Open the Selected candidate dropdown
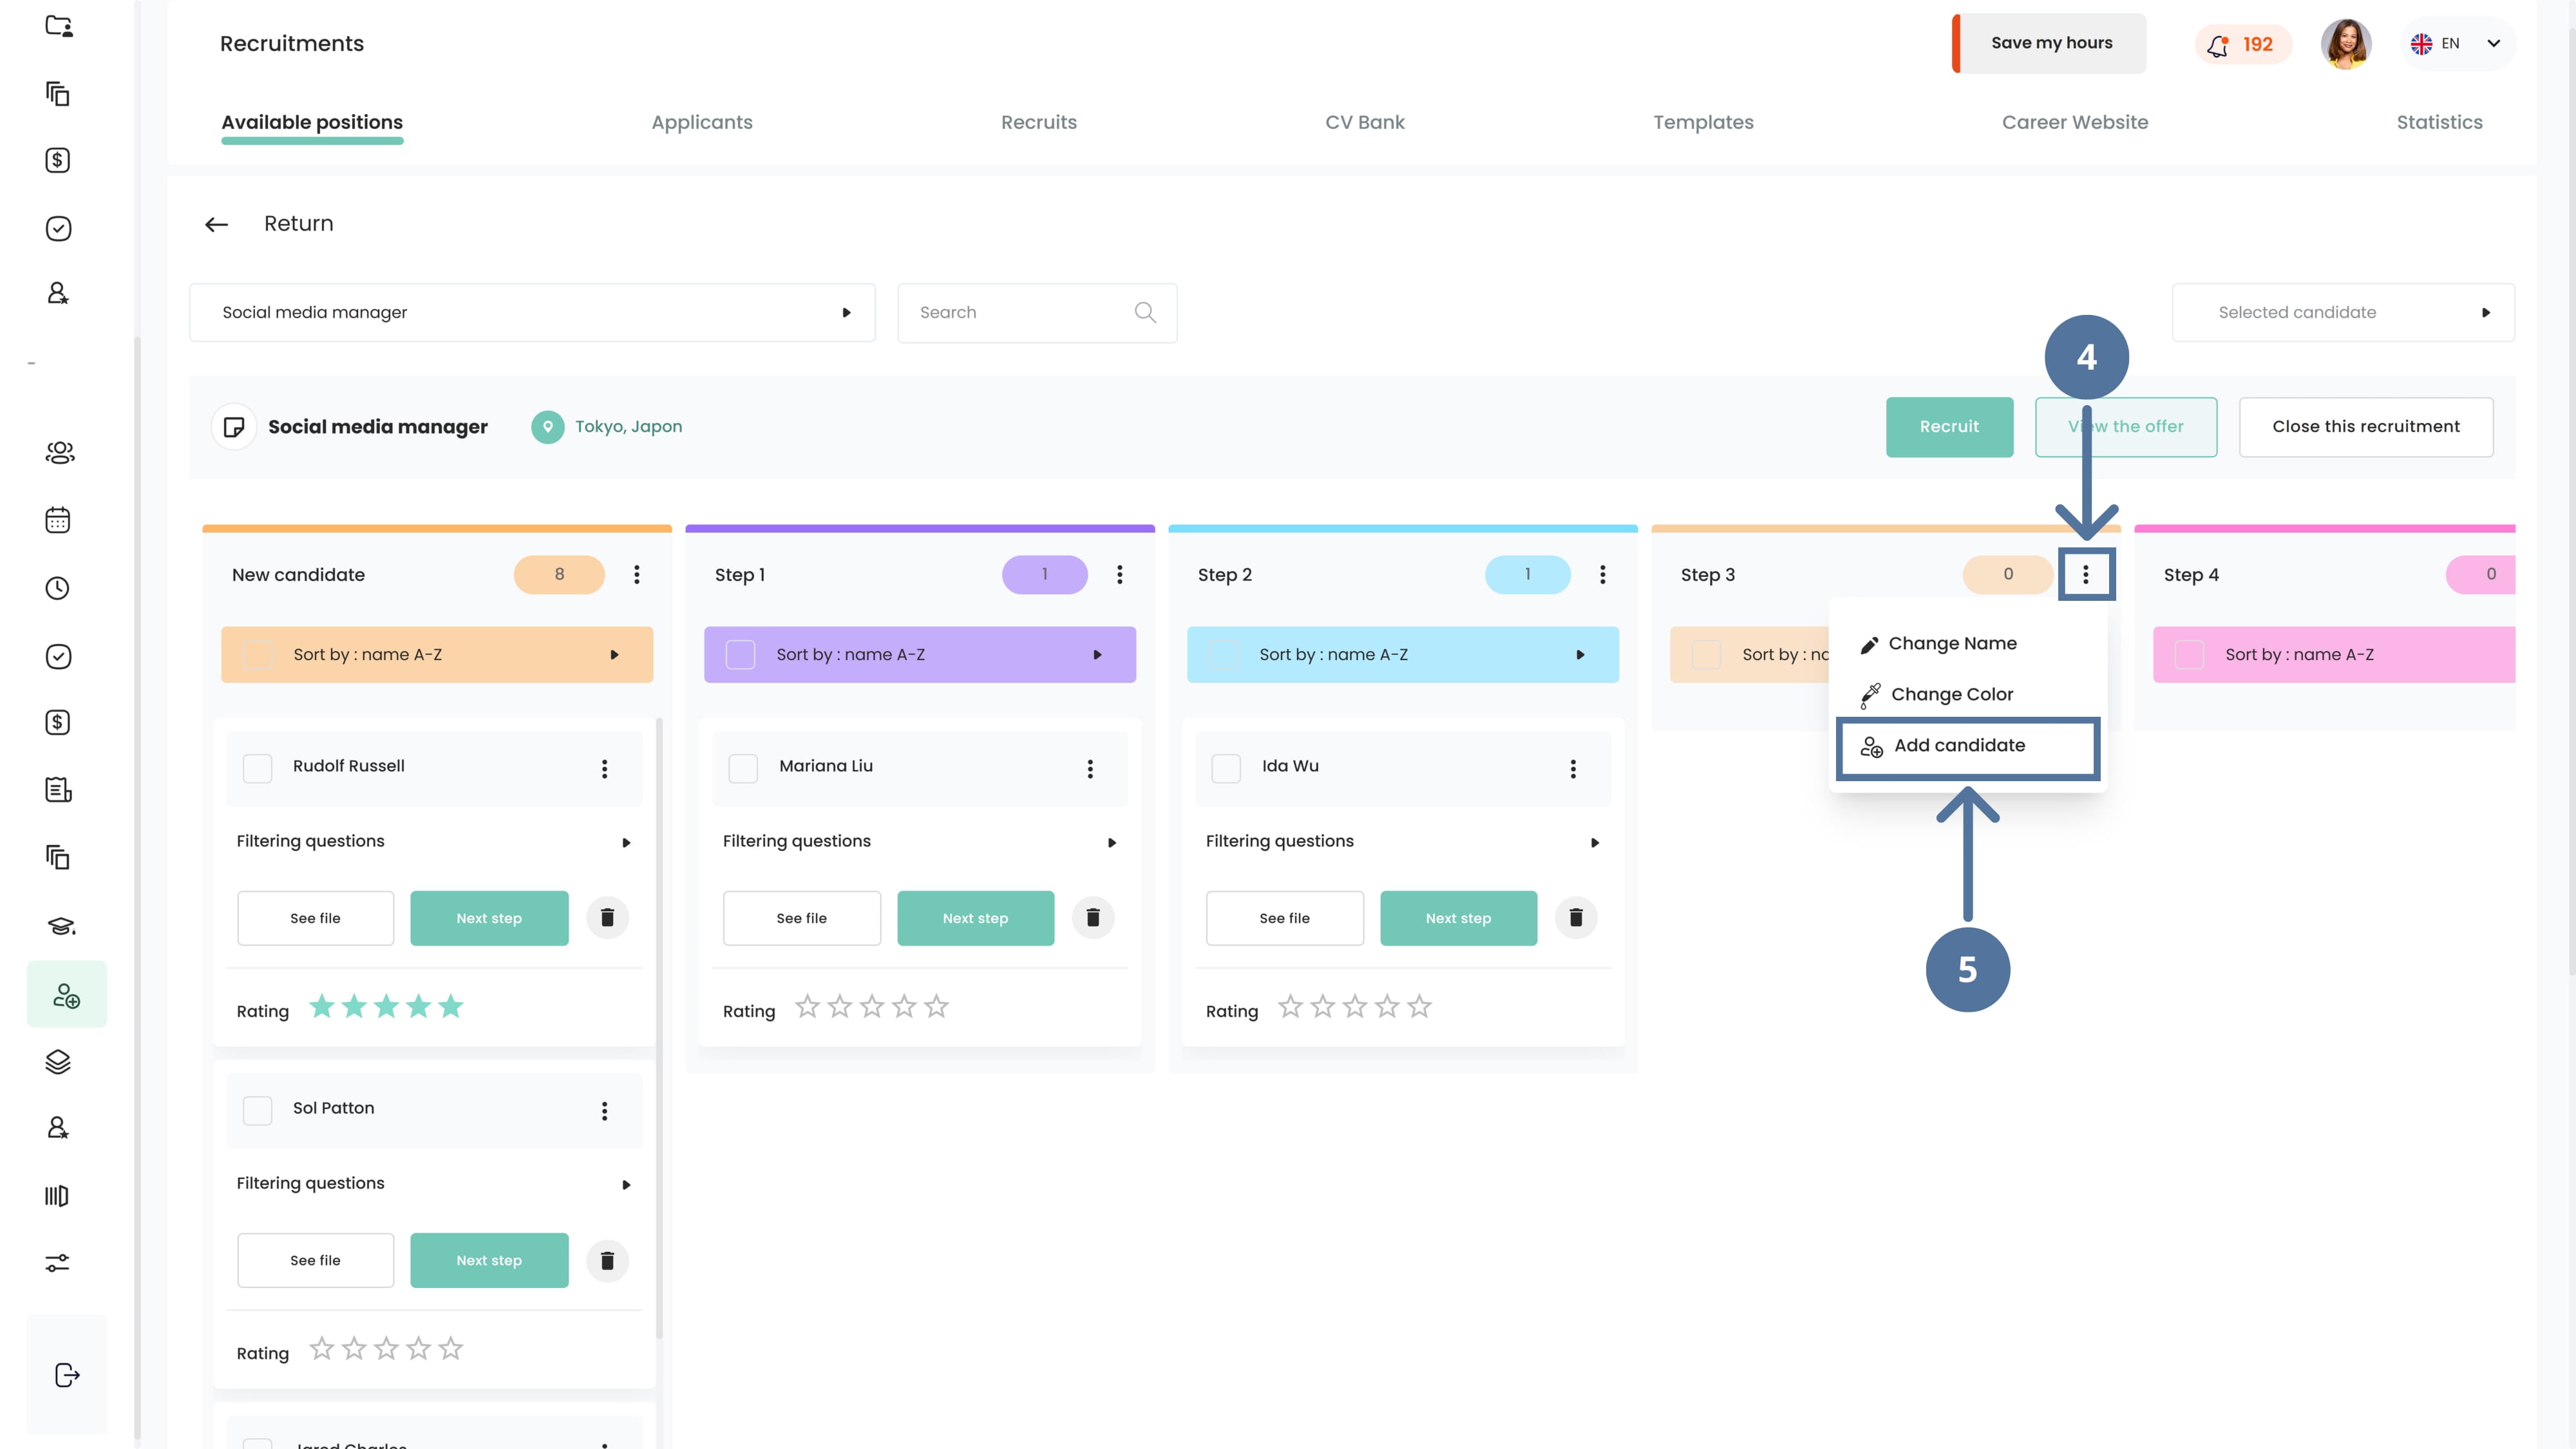The image size is (2576, 1449). pos(2343,313)
